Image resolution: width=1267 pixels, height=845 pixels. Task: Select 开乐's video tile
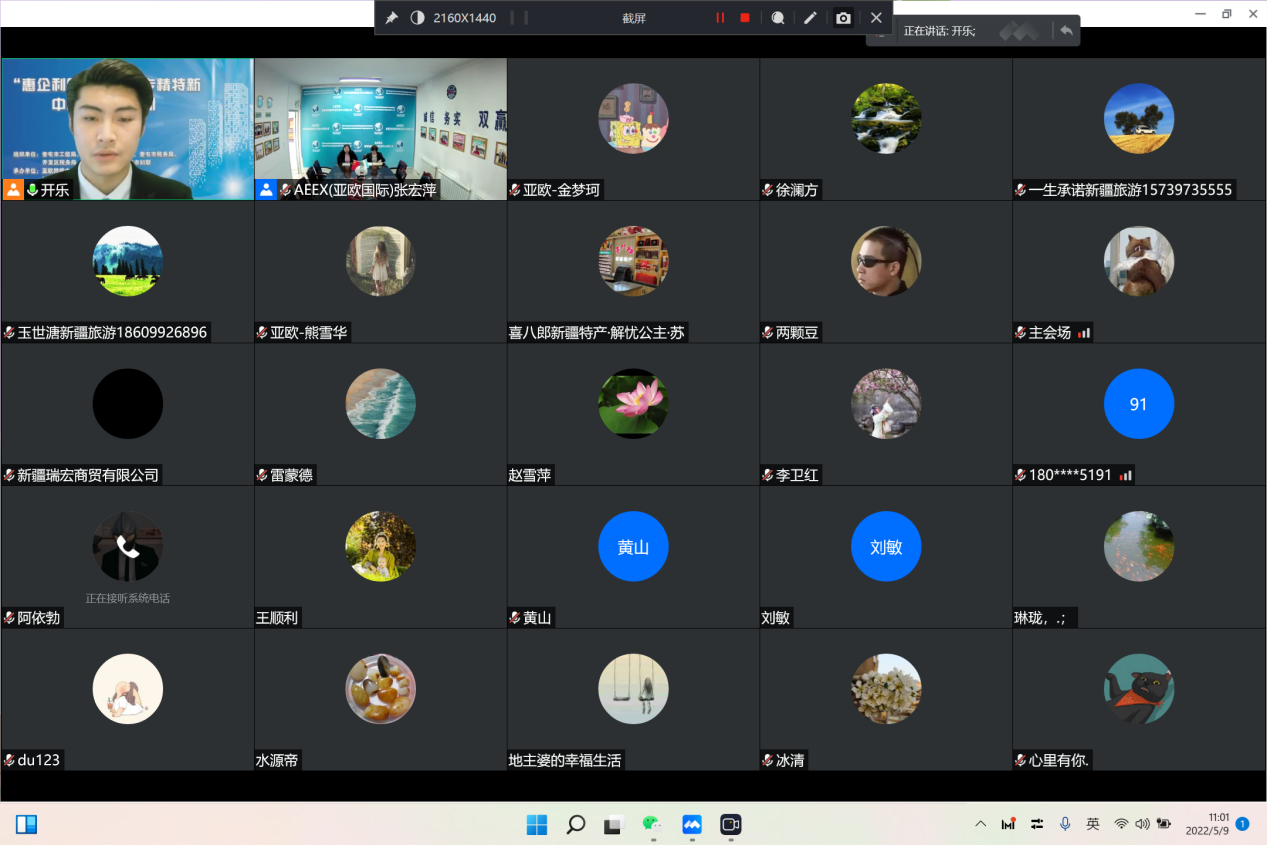click(x=127, y=128)
